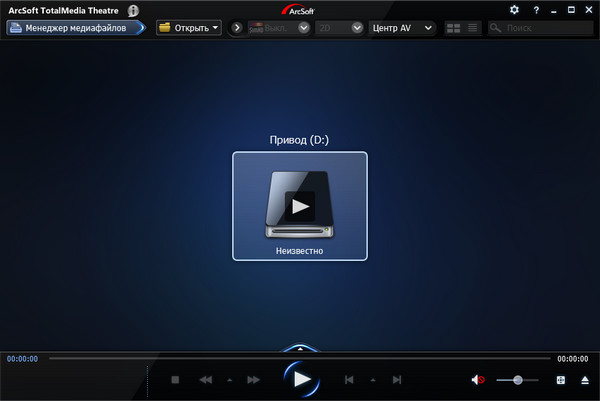Switch to list view
The height and width of the screenshot is (401, 600).
pyautogui.click(x=472, y=28)
